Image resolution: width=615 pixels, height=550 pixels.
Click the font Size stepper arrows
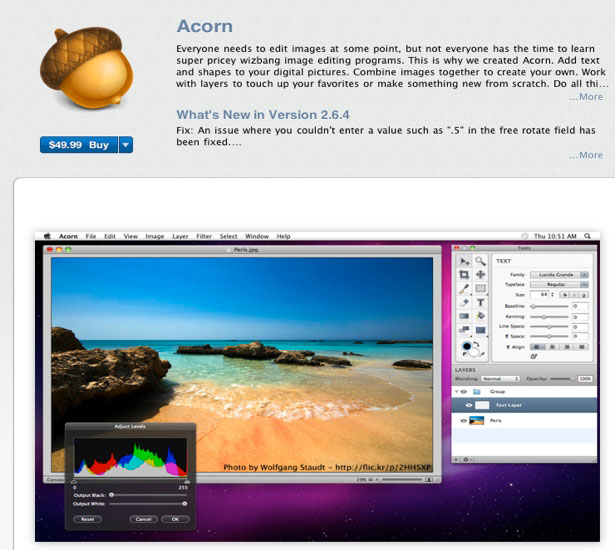[x=552, y=295]
